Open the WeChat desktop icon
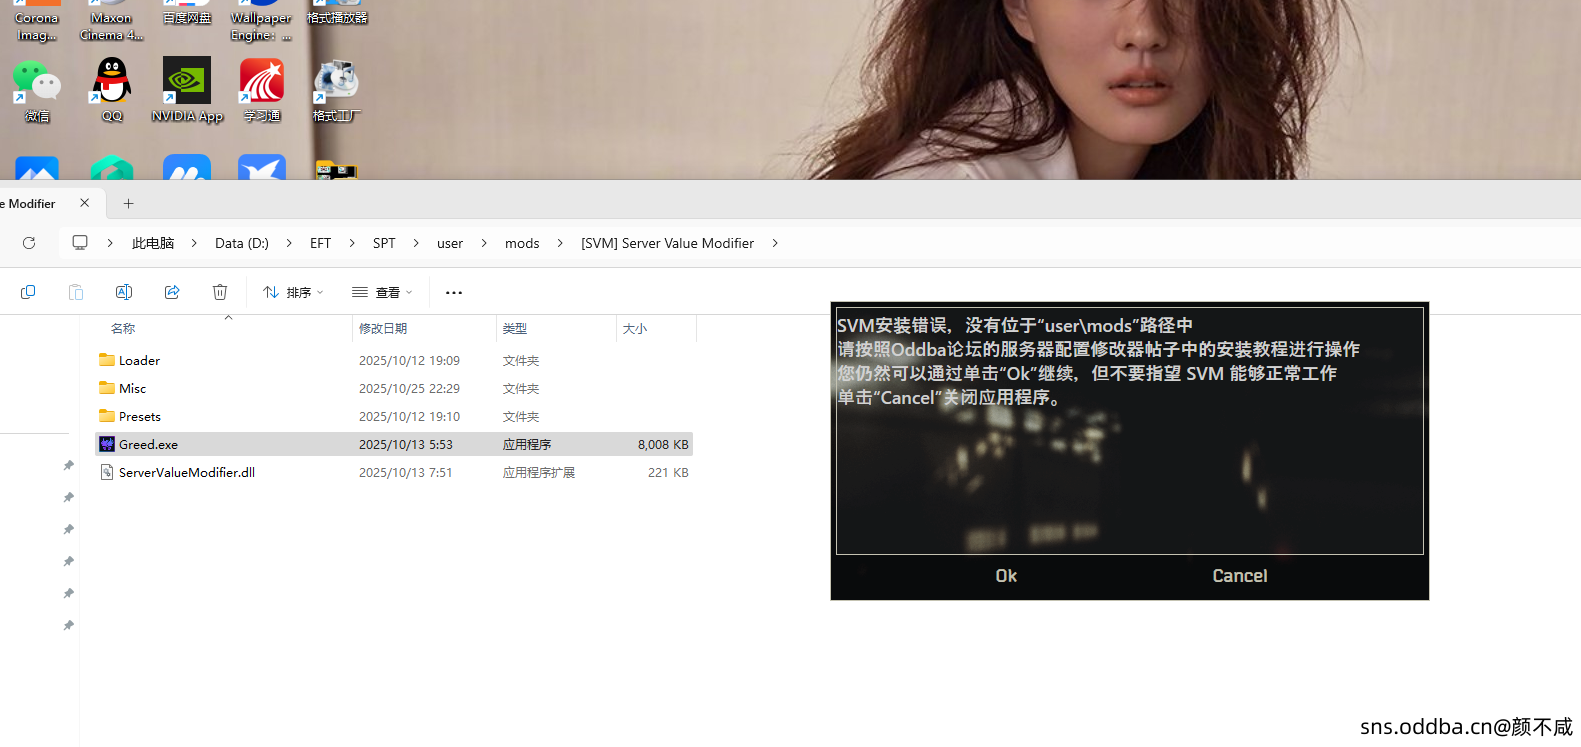 (37, 88)
